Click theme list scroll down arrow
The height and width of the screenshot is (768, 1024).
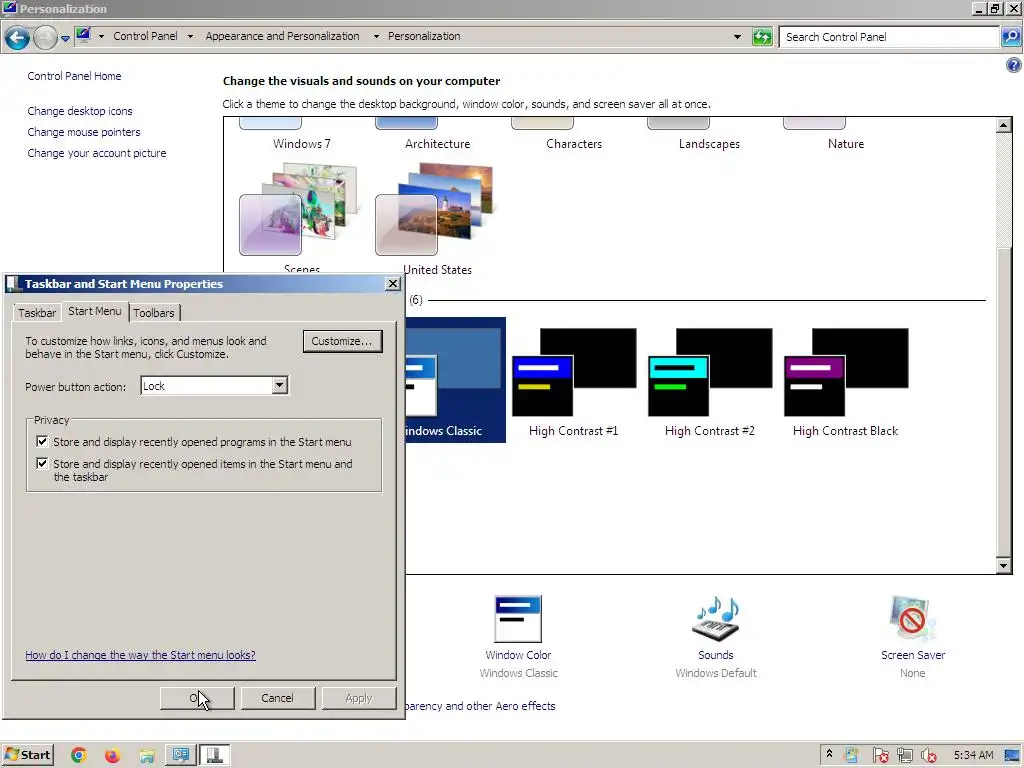[1004, 566]
